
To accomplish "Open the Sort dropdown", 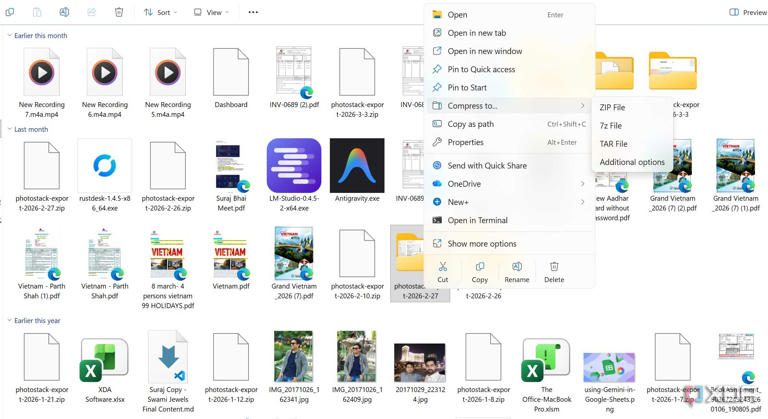I will point(160,12).
